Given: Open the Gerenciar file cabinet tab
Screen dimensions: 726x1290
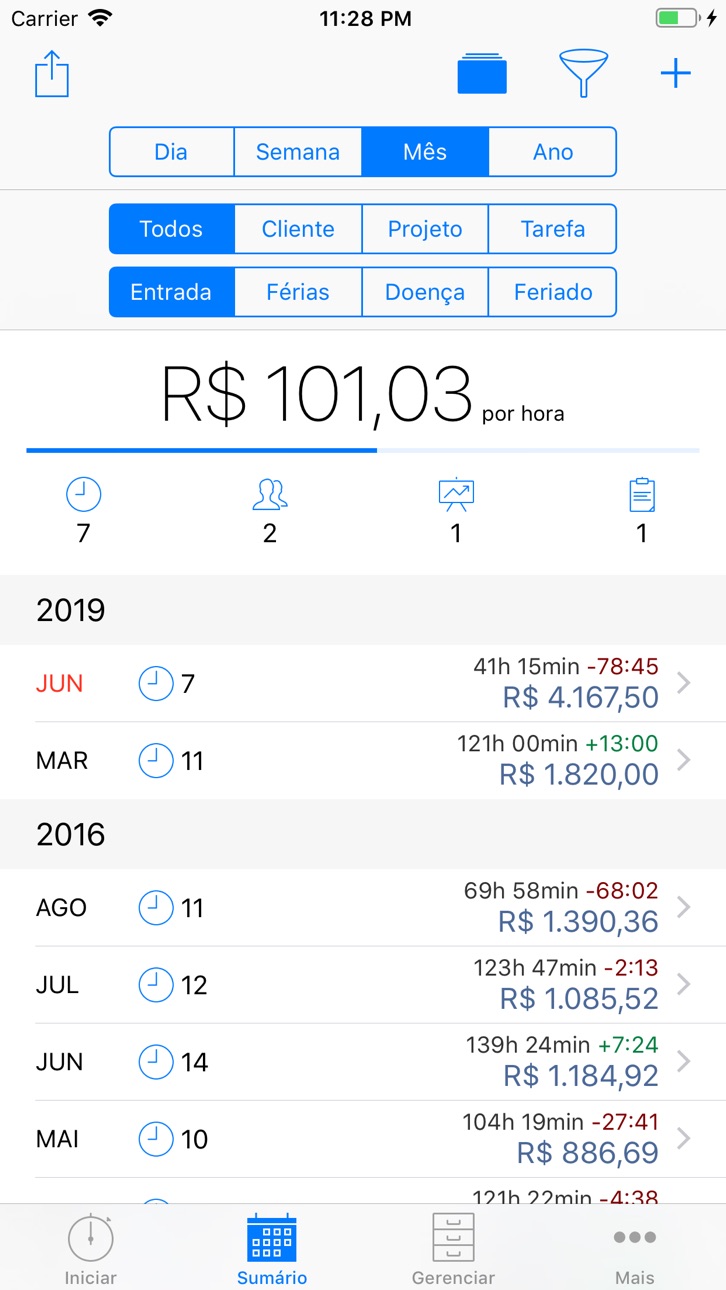Looking at the screenshot, I should pyautogui.click(x=453, y=1248).
